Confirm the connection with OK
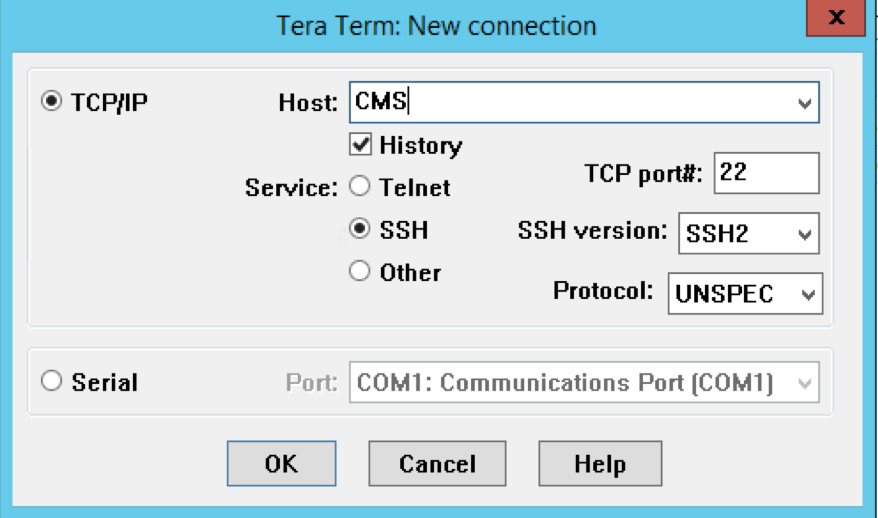 click(x=282, y=464)
